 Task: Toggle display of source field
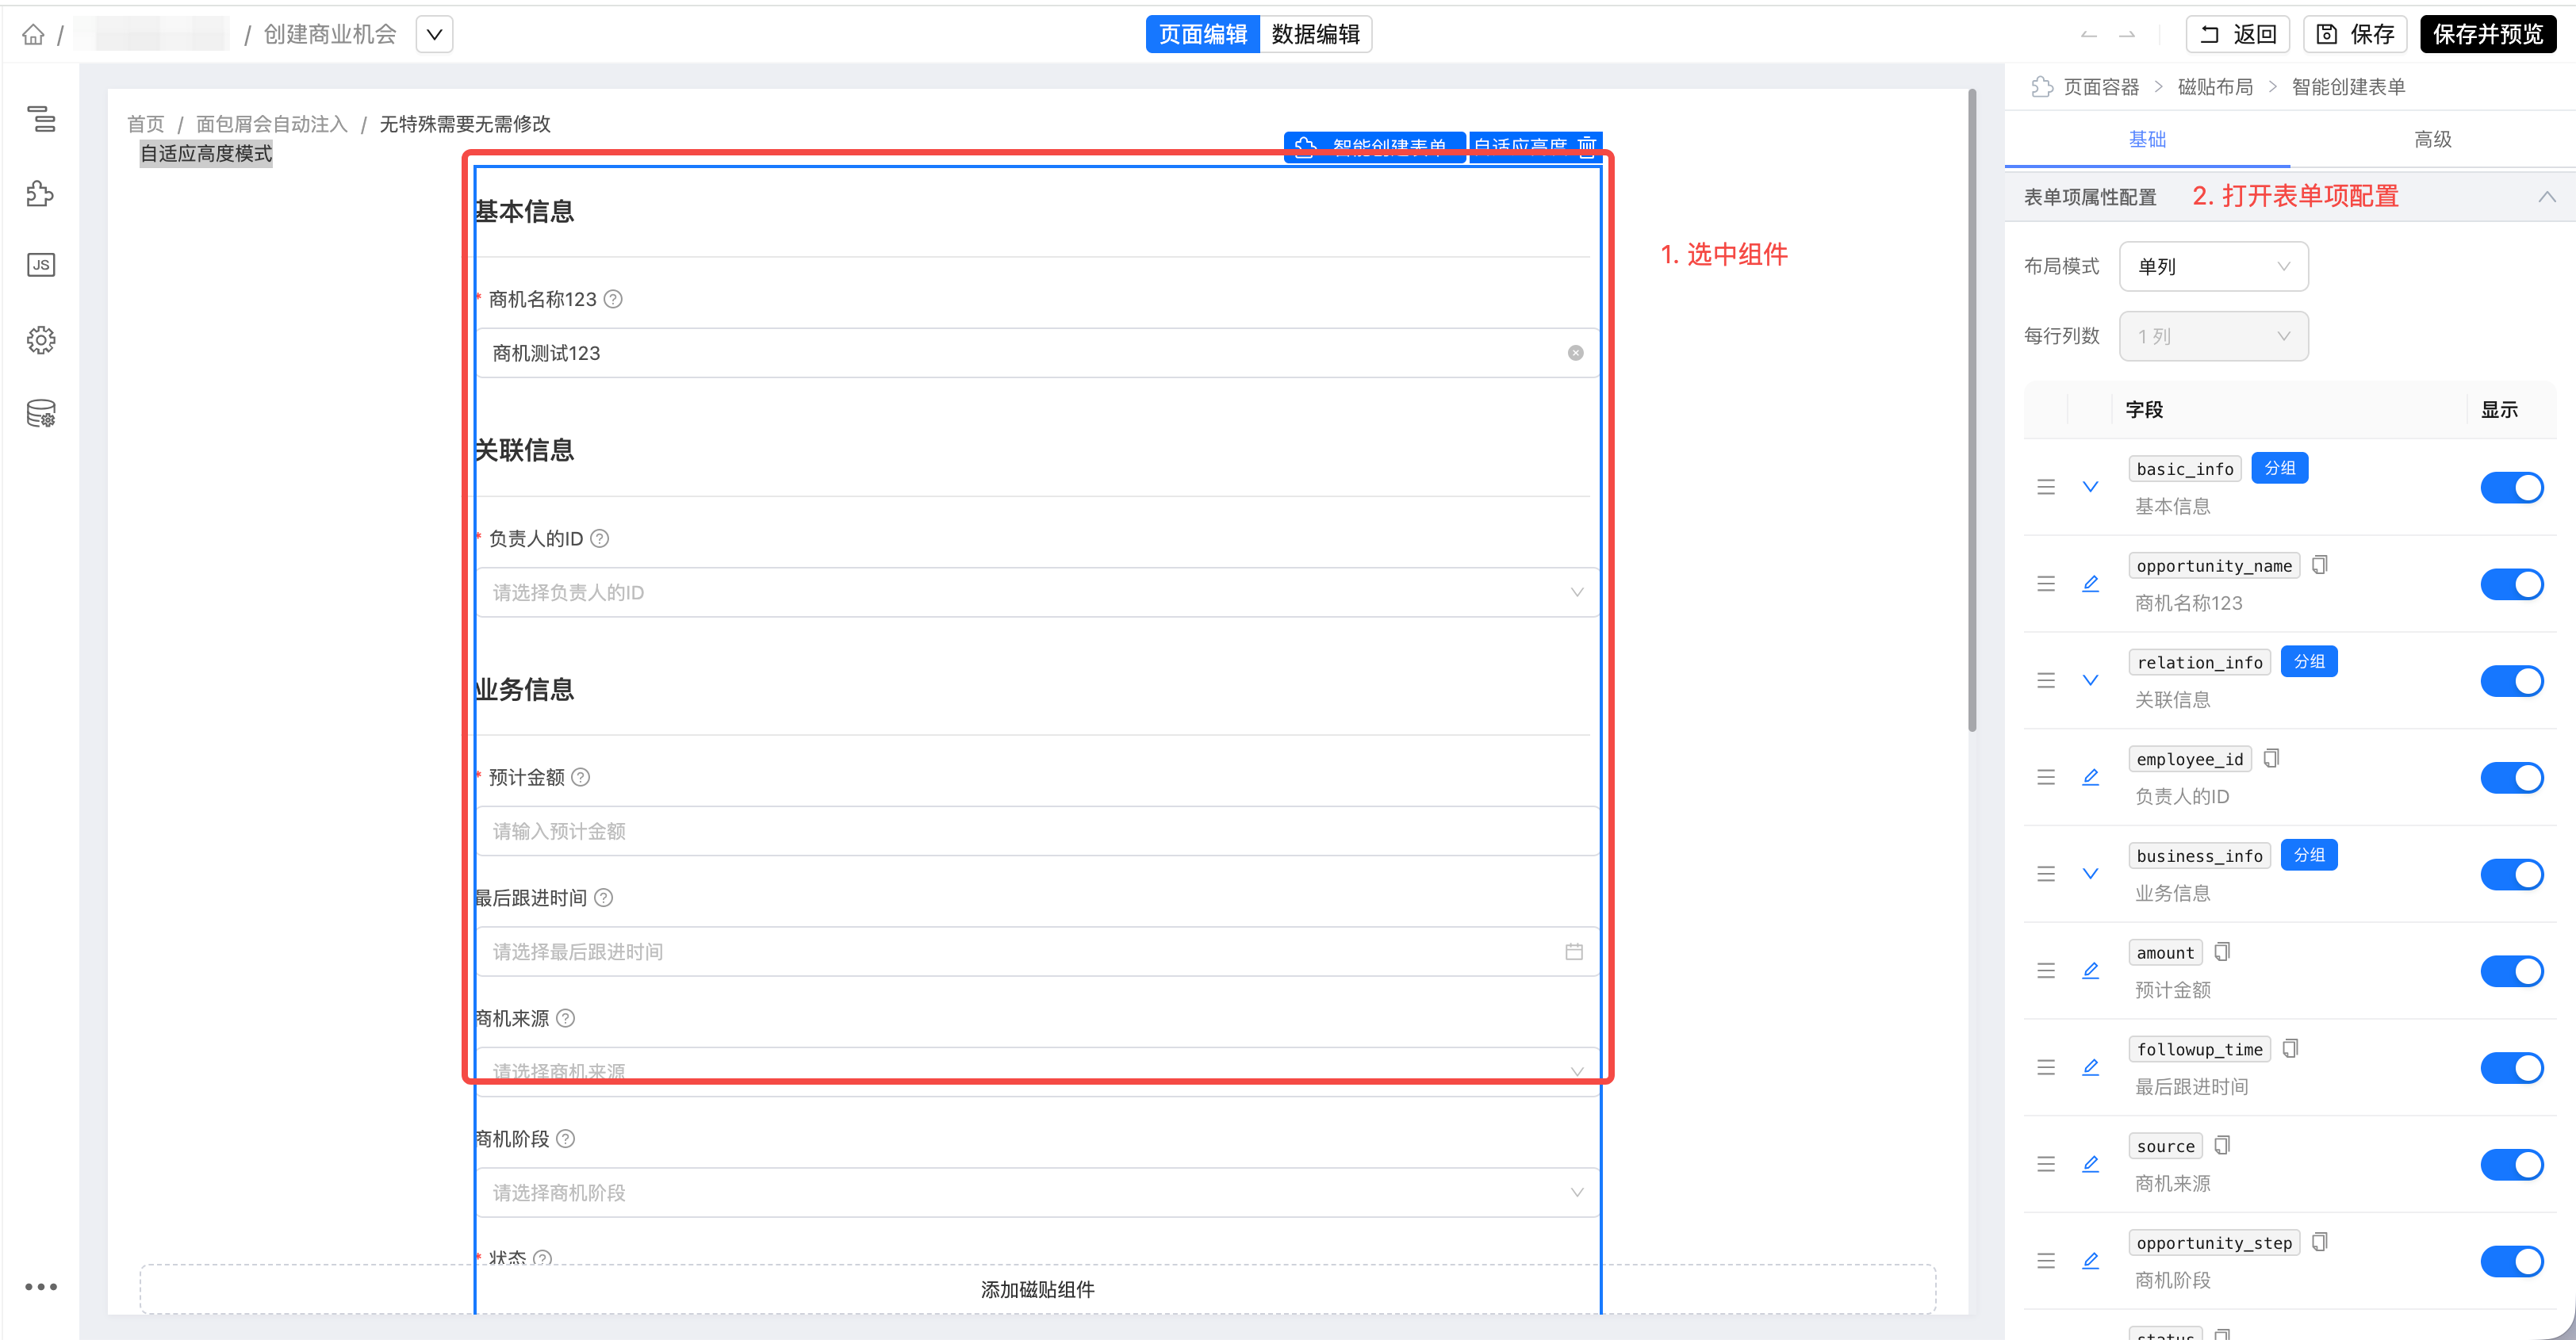[x=2511, y=1165]
